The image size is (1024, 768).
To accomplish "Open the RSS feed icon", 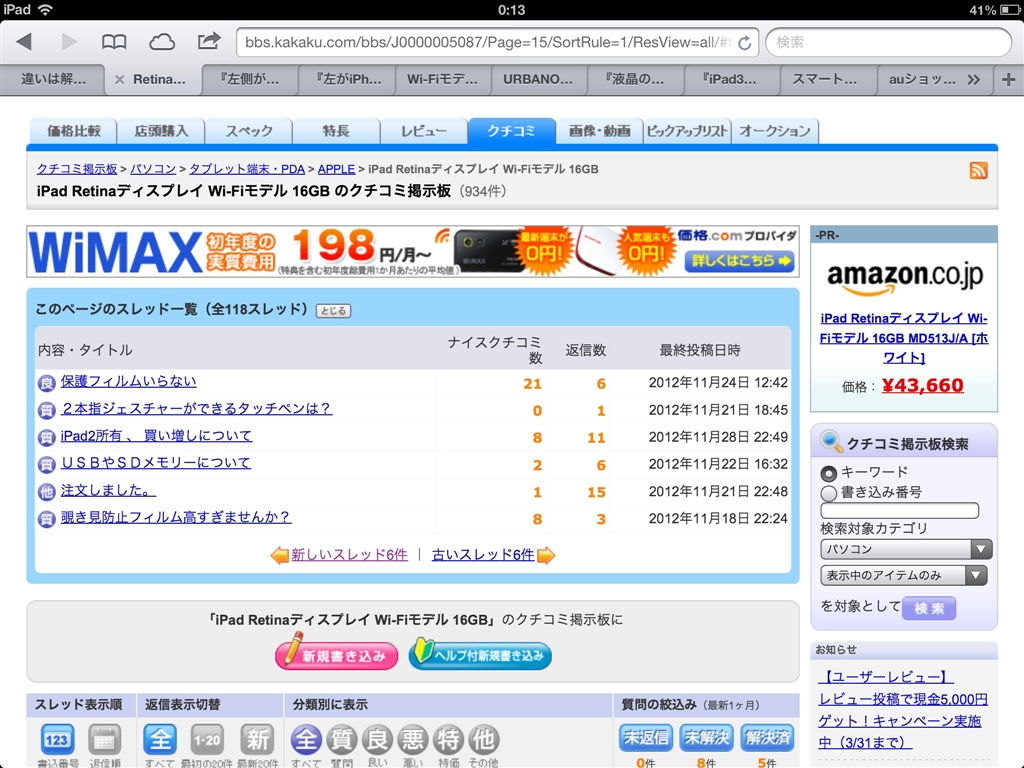I will [978, 170].
